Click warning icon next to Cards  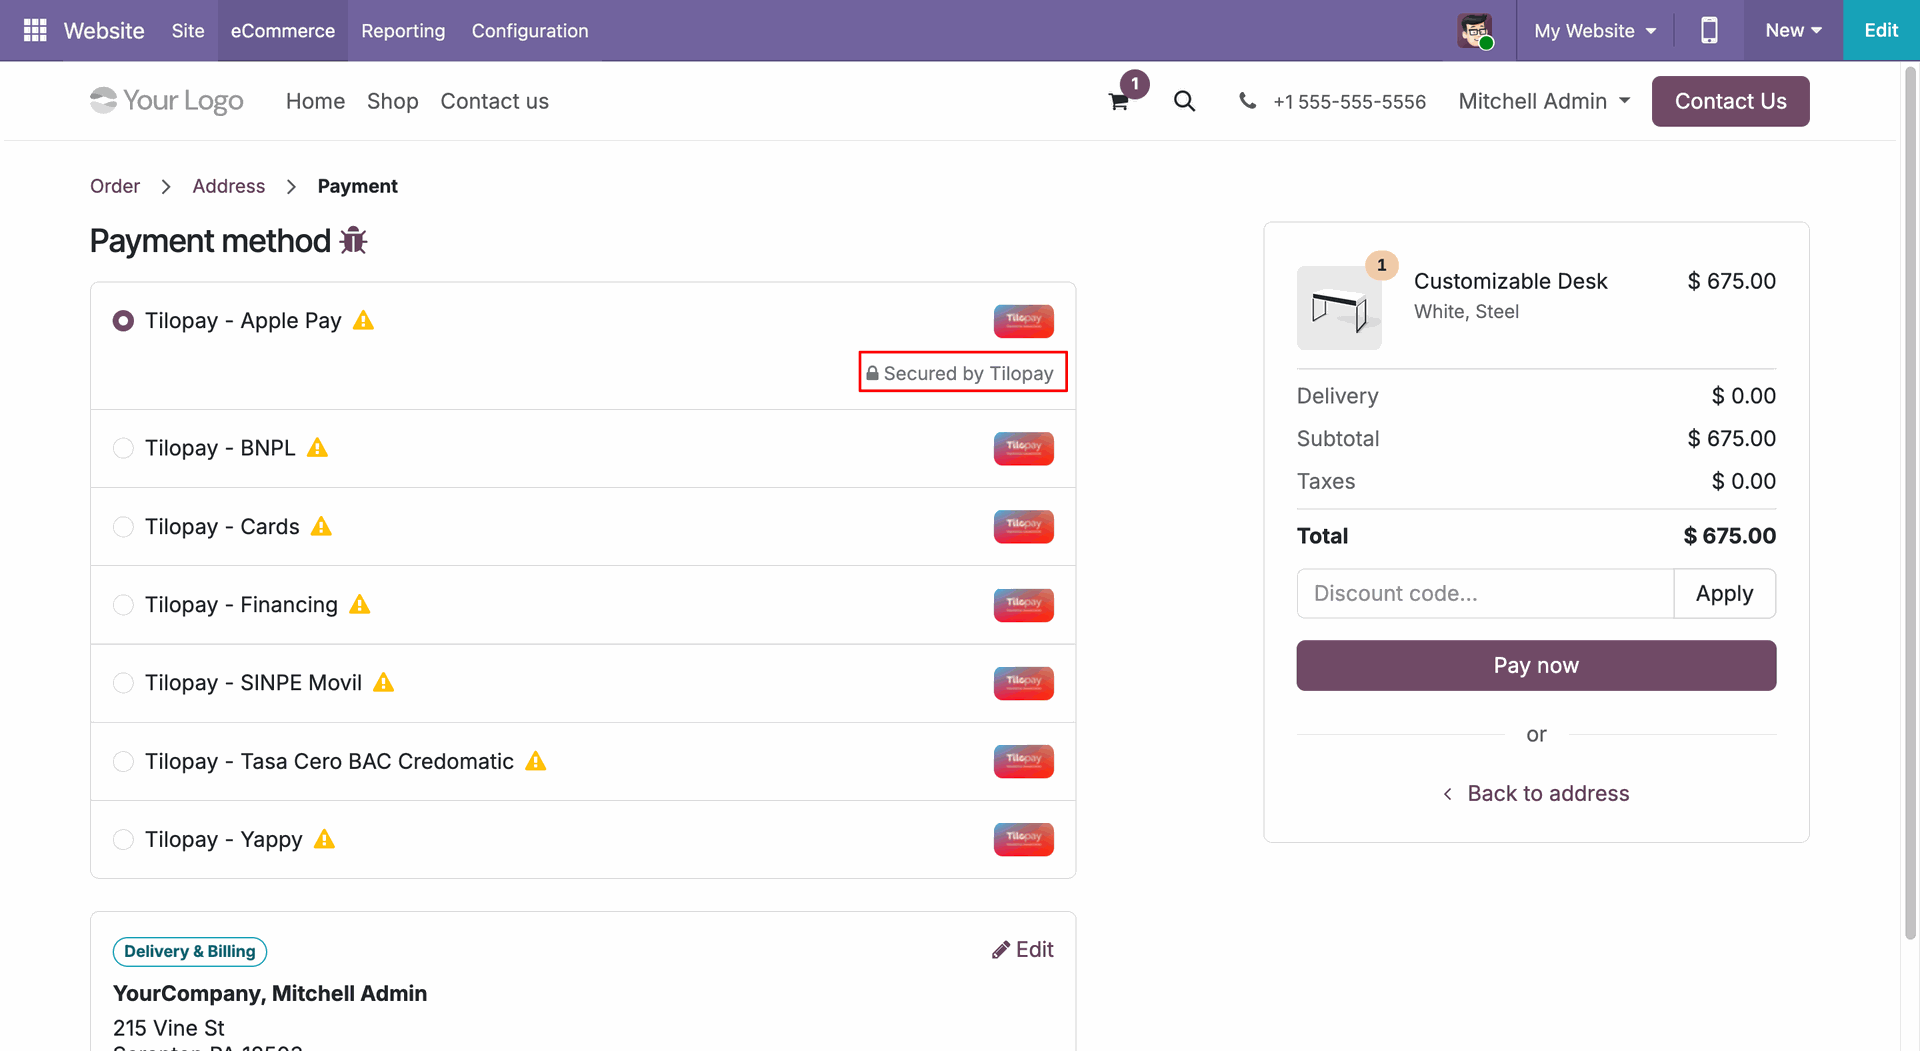tap(321, 527)
